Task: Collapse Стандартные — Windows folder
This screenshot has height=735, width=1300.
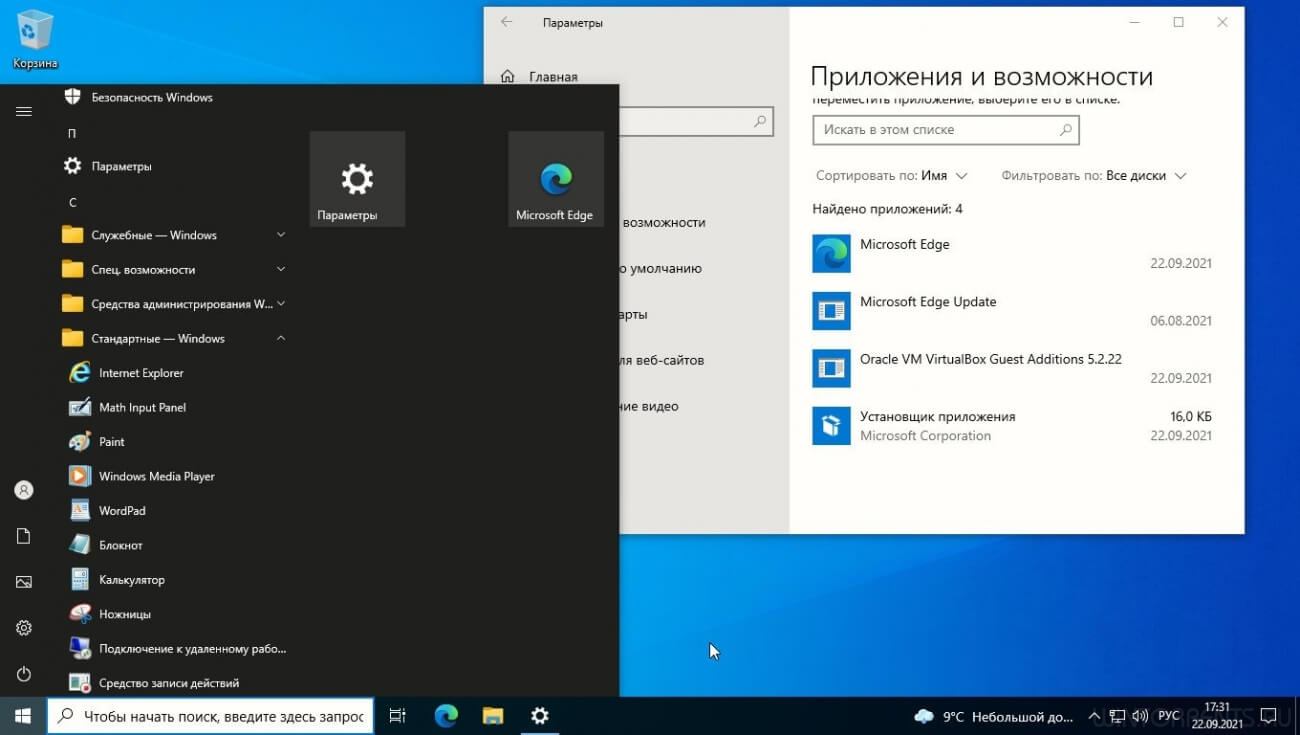Action: point(174,338)
